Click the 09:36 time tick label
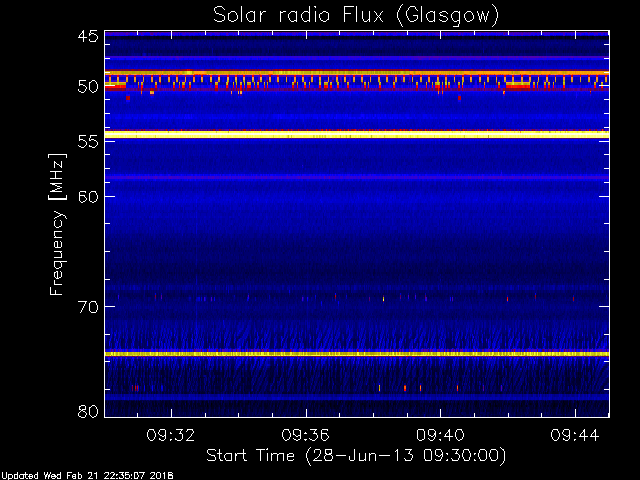The height and width of the screenshot is (480, 640). click(x=305, y=435)
